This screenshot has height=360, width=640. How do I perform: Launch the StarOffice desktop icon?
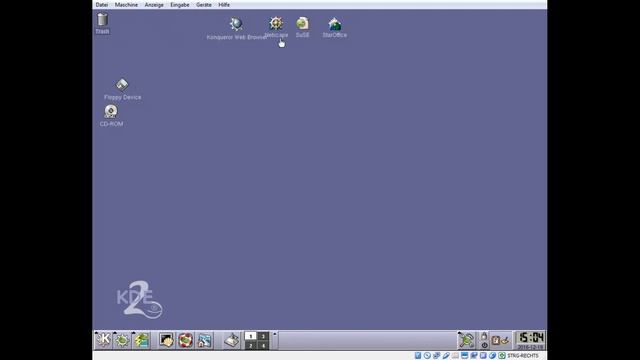click(x=335, y=28)
